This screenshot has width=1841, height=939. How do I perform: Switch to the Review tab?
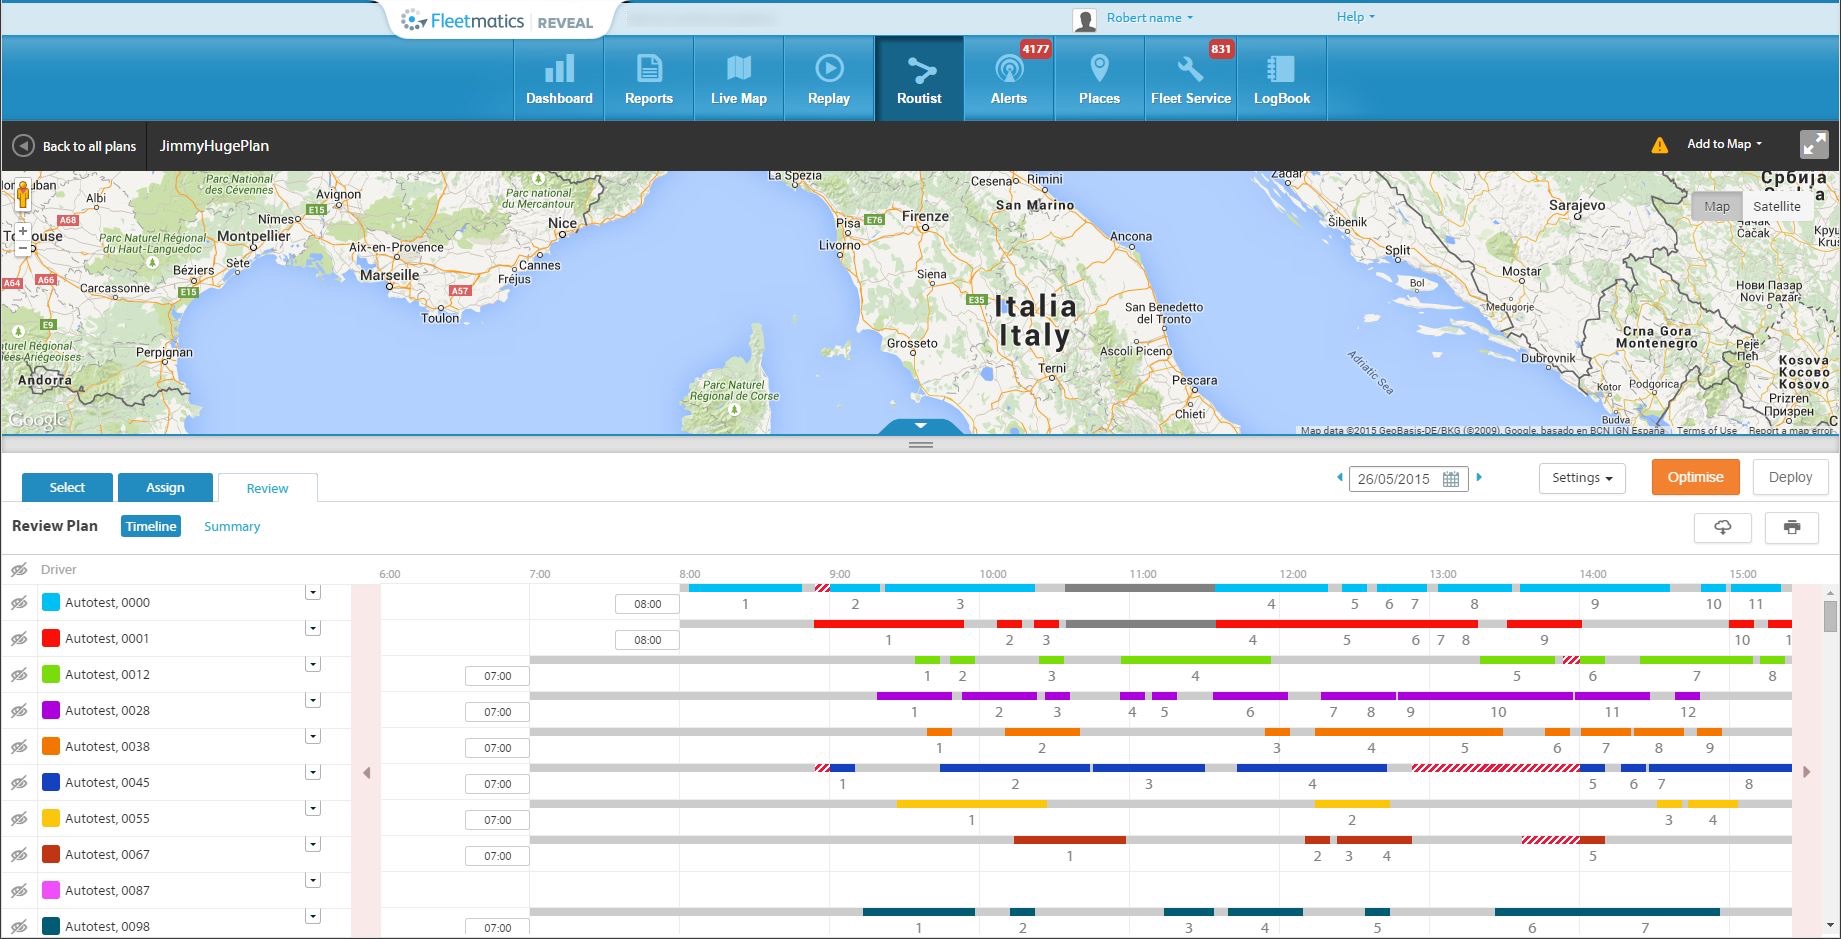tap(267, 488)
